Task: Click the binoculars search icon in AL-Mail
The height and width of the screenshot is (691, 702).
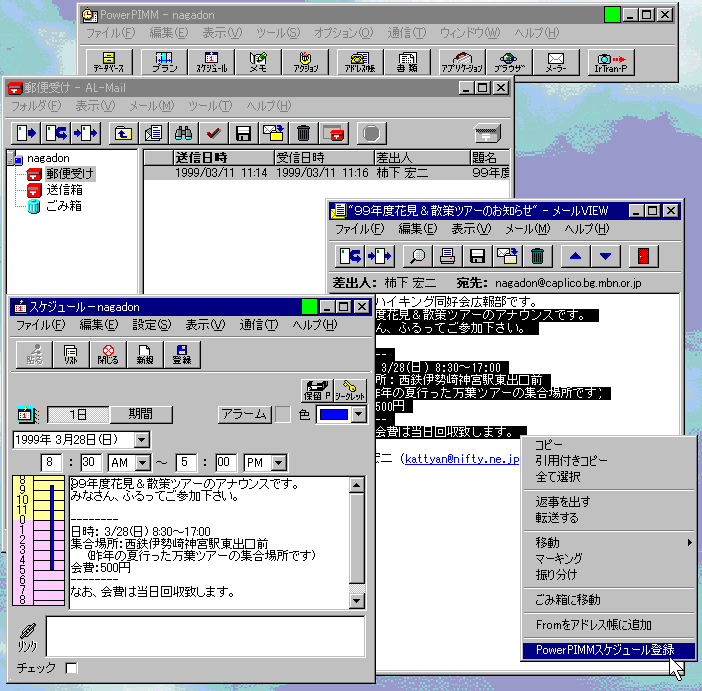Action: click(x=183, y=132)
